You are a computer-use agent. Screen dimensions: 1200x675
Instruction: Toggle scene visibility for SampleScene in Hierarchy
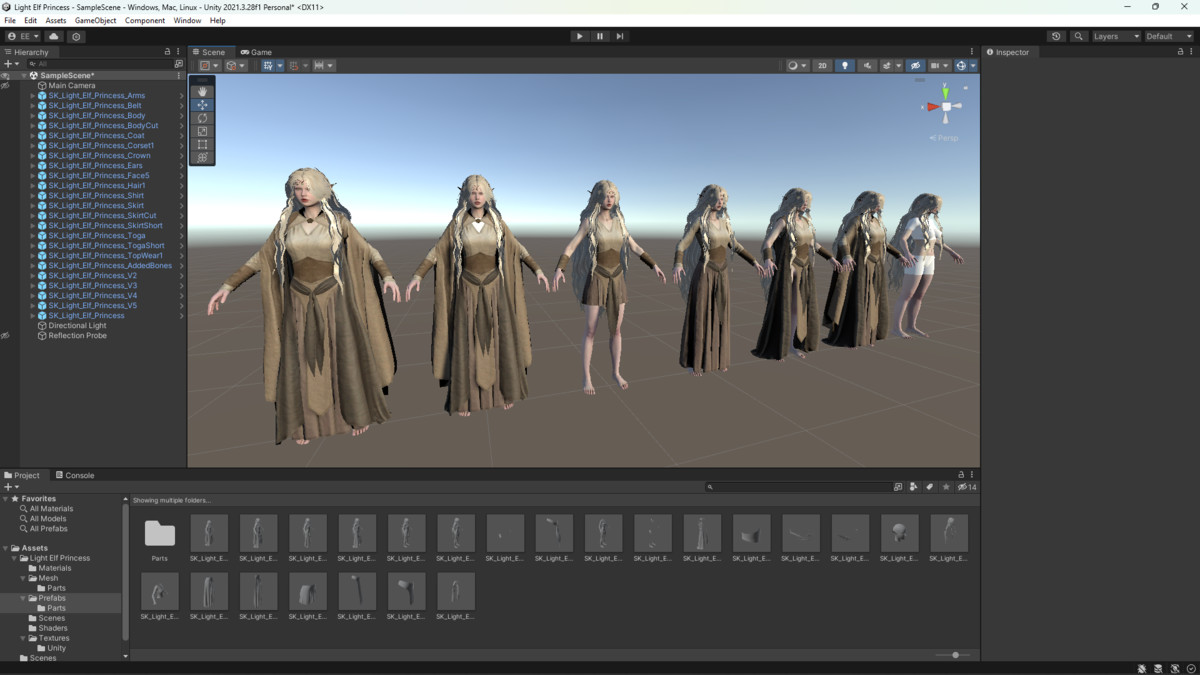(5, 76)
